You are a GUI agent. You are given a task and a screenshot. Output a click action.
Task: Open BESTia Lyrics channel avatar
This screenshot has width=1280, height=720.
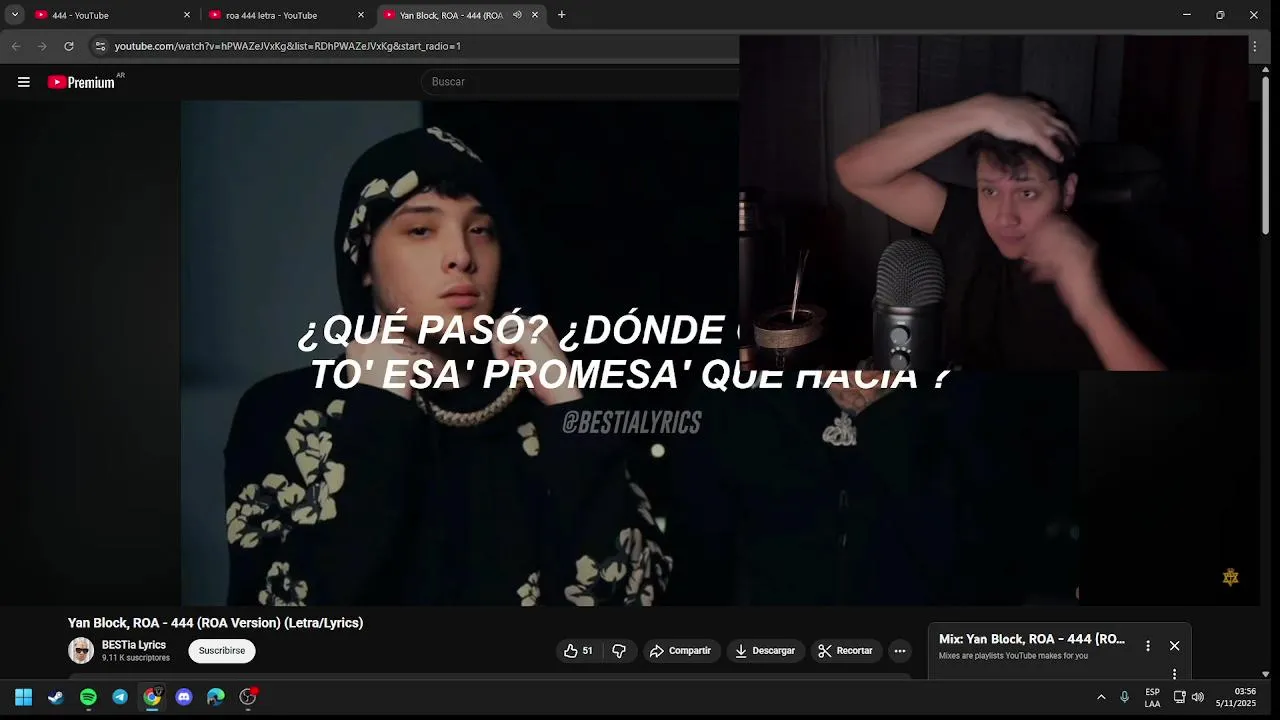coord(81,651)
